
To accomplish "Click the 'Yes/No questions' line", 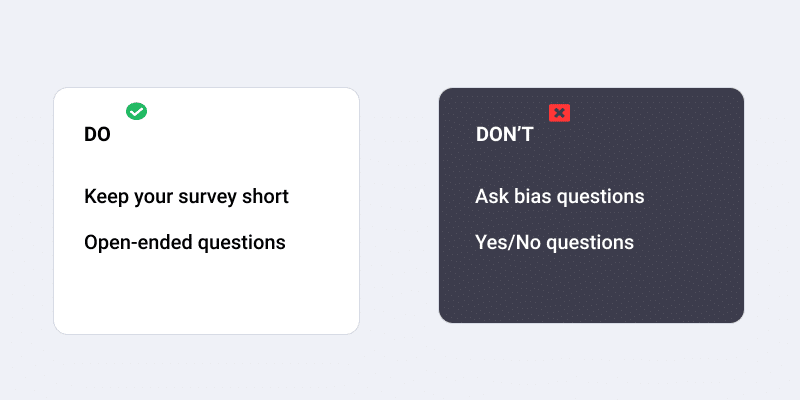I will 554,243.
